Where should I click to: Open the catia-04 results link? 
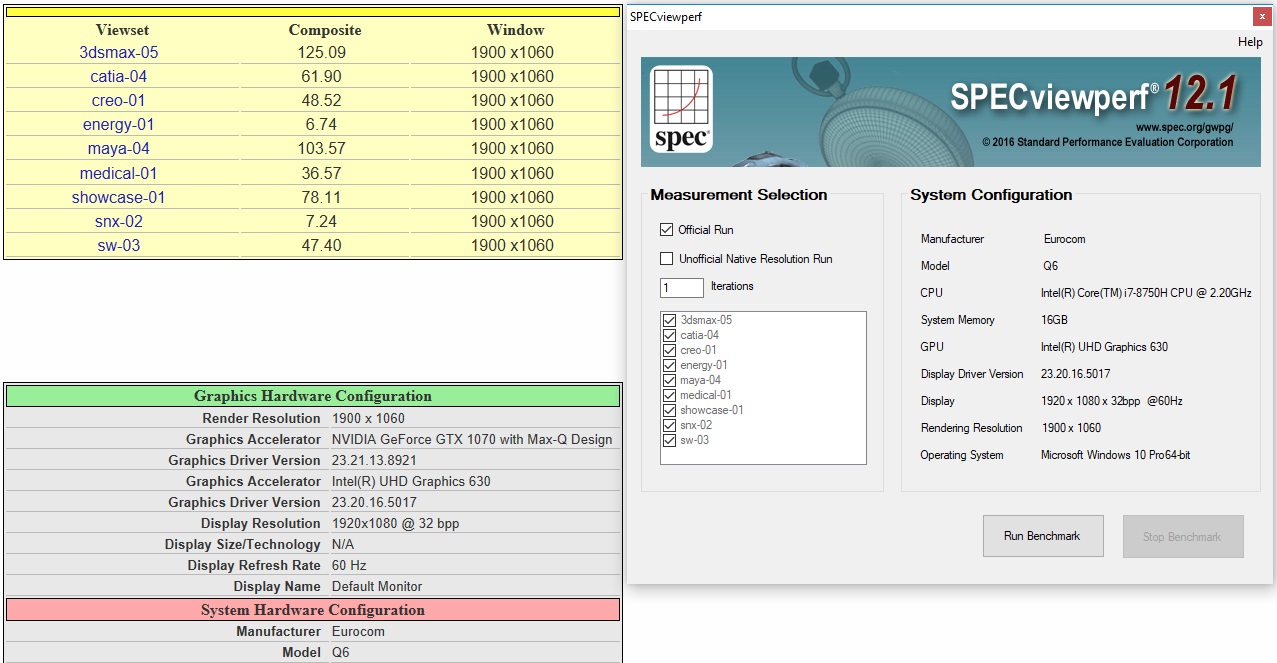119,77
